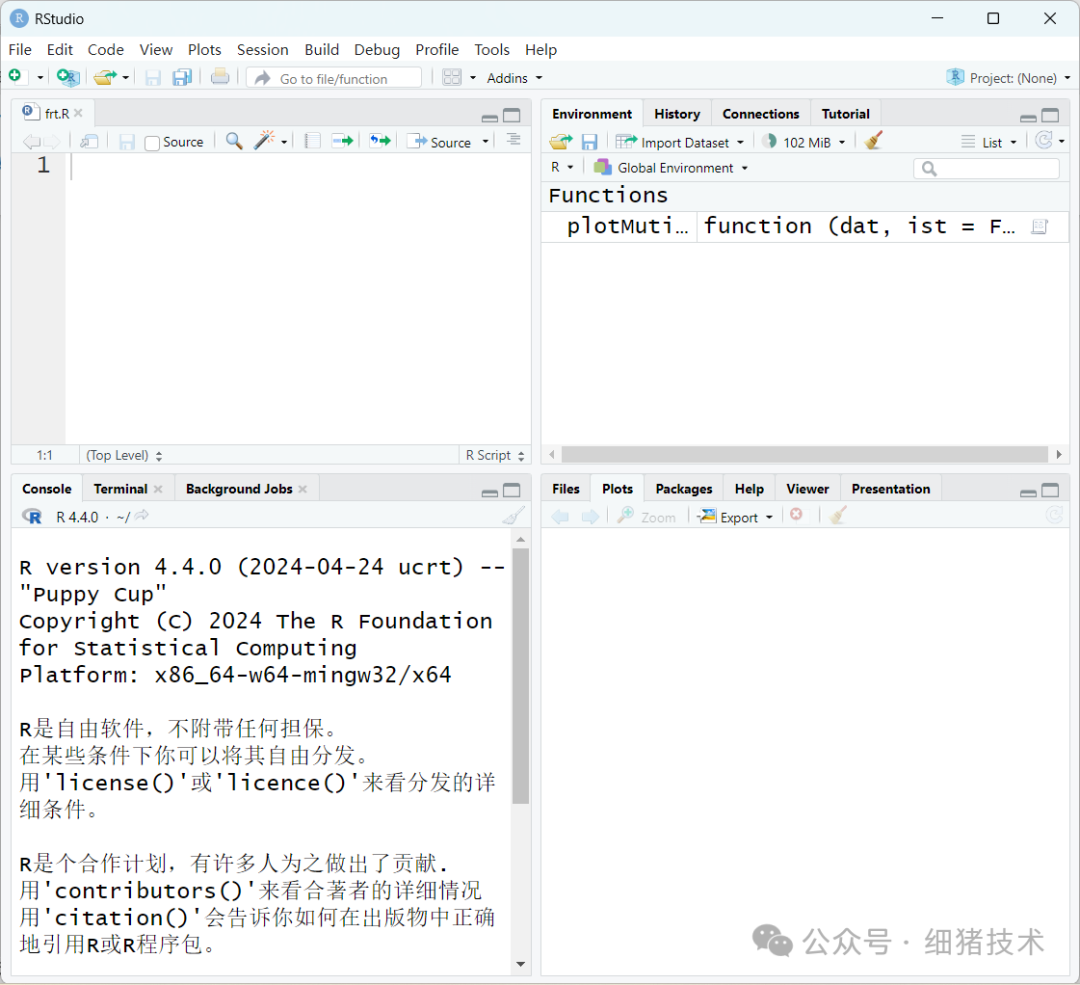Expand recent files dropdown next to open
The height and width of the screenshot is (985, 1080).
[125, 78]
